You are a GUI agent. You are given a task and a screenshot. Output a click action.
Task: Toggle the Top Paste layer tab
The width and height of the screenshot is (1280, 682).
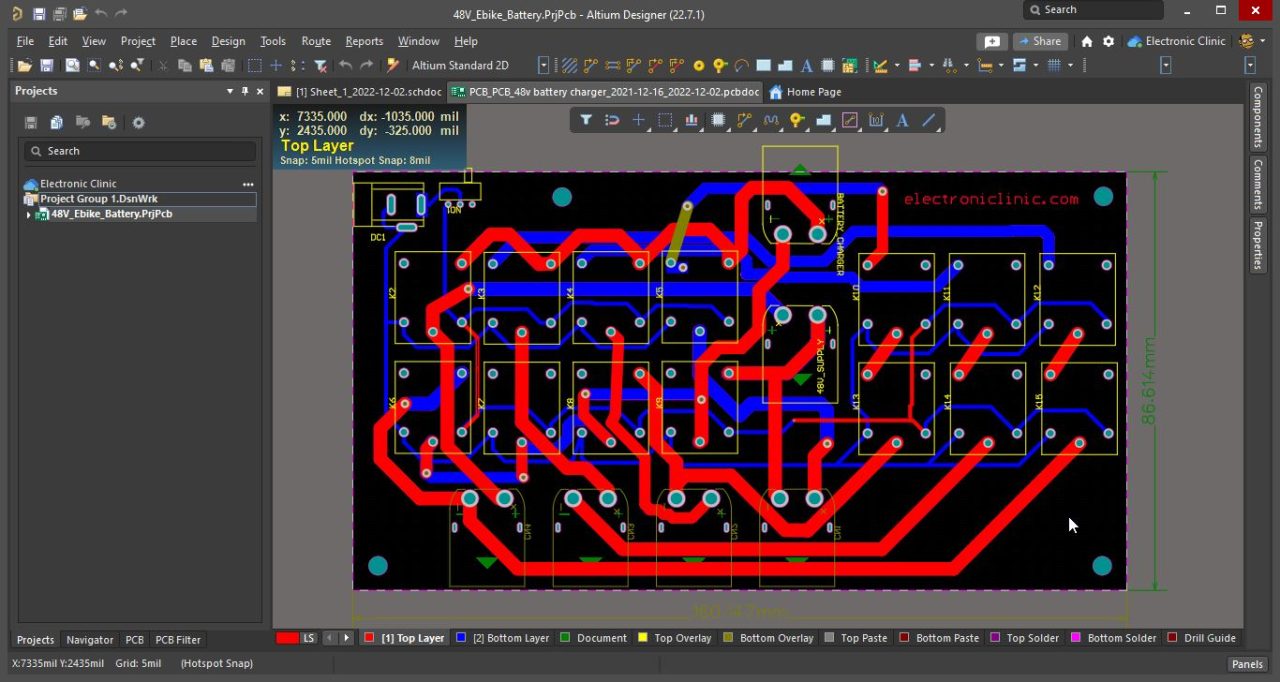pyautogui.click(x=855, y=638)
